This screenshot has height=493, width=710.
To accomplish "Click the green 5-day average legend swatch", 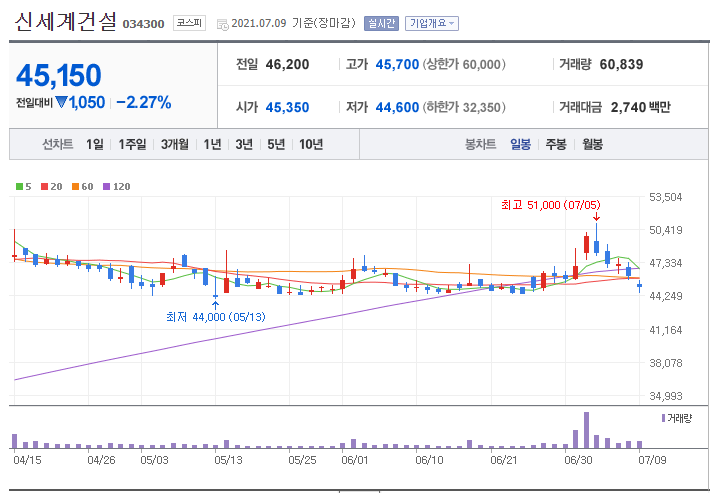I will point(19,187).
